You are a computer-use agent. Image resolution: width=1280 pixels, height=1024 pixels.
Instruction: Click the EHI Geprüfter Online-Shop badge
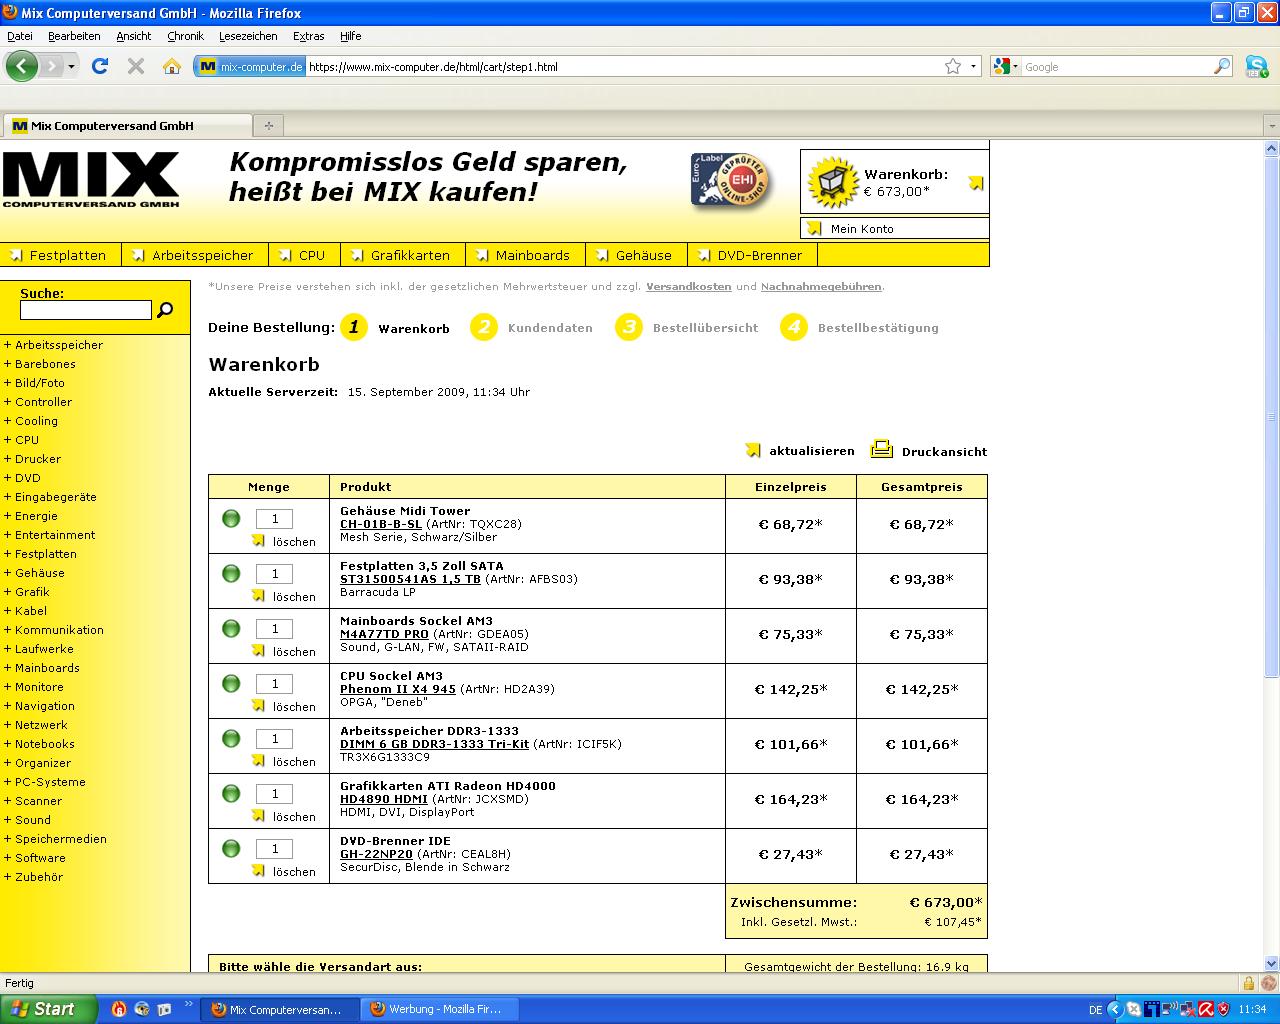pos(732,181)
